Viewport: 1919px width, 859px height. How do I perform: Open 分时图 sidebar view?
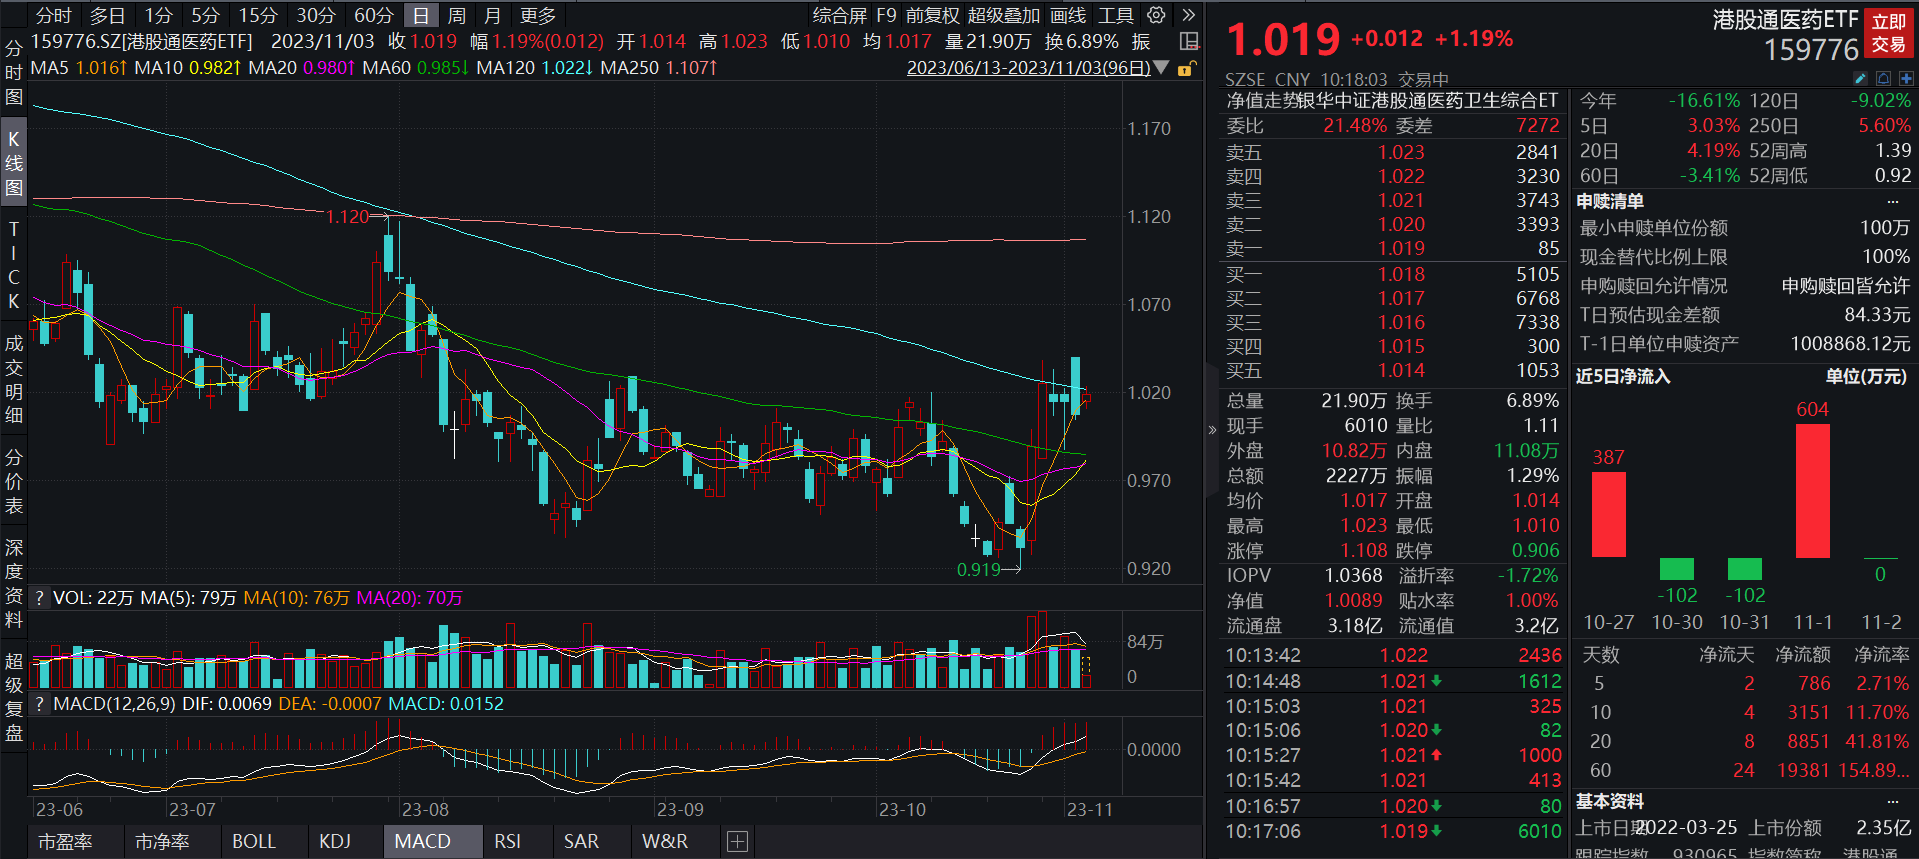point(14,72)
